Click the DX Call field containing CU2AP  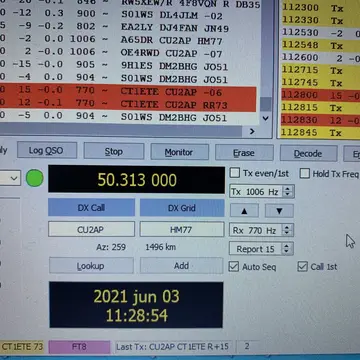click(x=91, y=229)
